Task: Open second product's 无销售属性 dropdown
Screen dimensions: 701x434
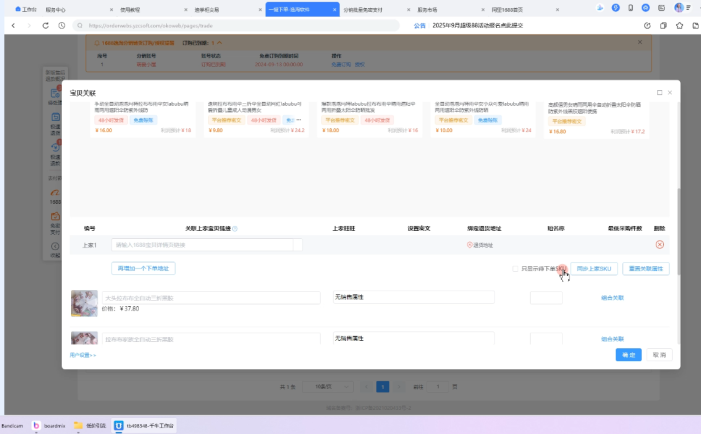Action: [x=414, y=338]
